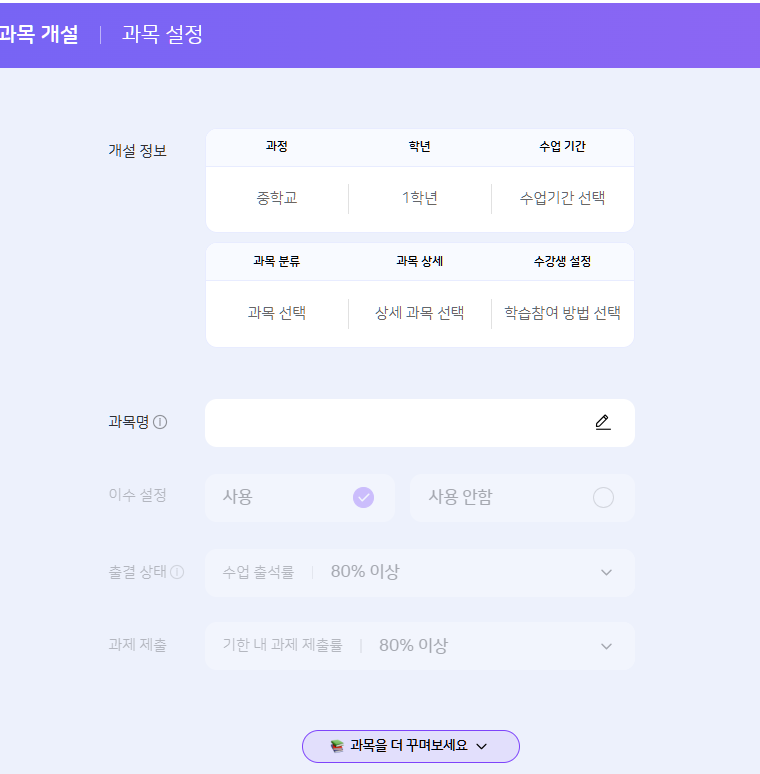Screen dimensions: 760x774
Task: Click the purple checkmark icon on 사용
Action: coord(363,497)
